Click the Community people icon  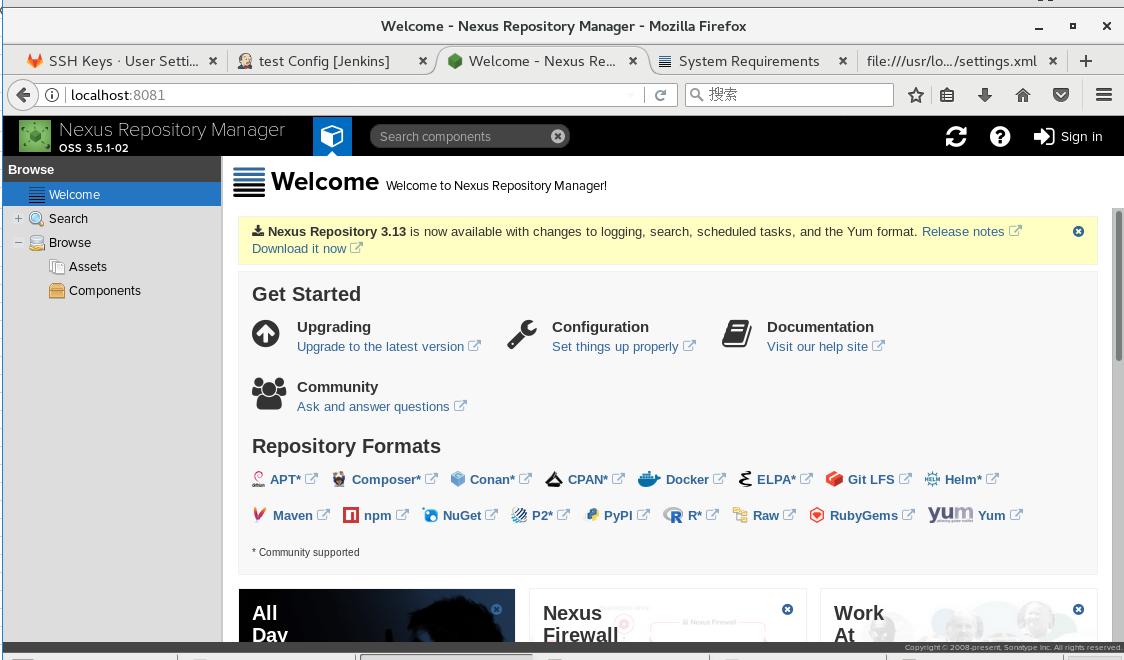click(269, 393)
